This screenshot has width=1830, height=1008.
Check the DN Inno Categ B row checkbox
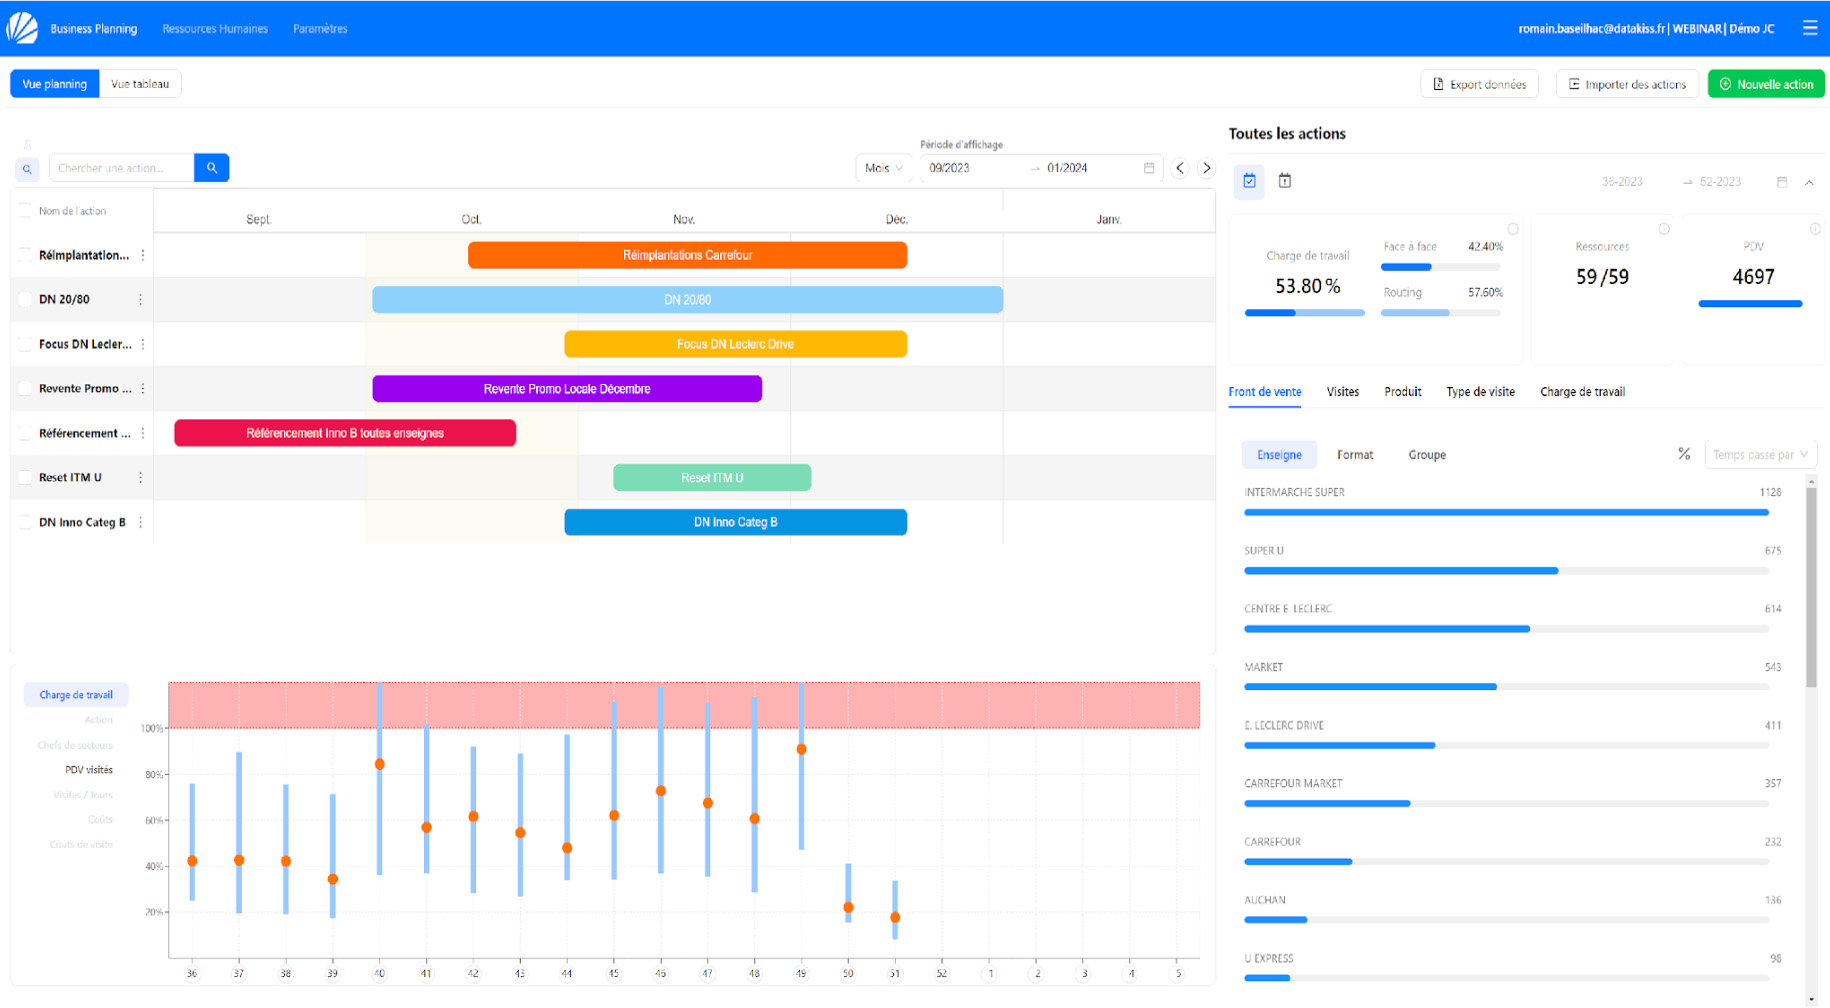[x=25, y=522]
